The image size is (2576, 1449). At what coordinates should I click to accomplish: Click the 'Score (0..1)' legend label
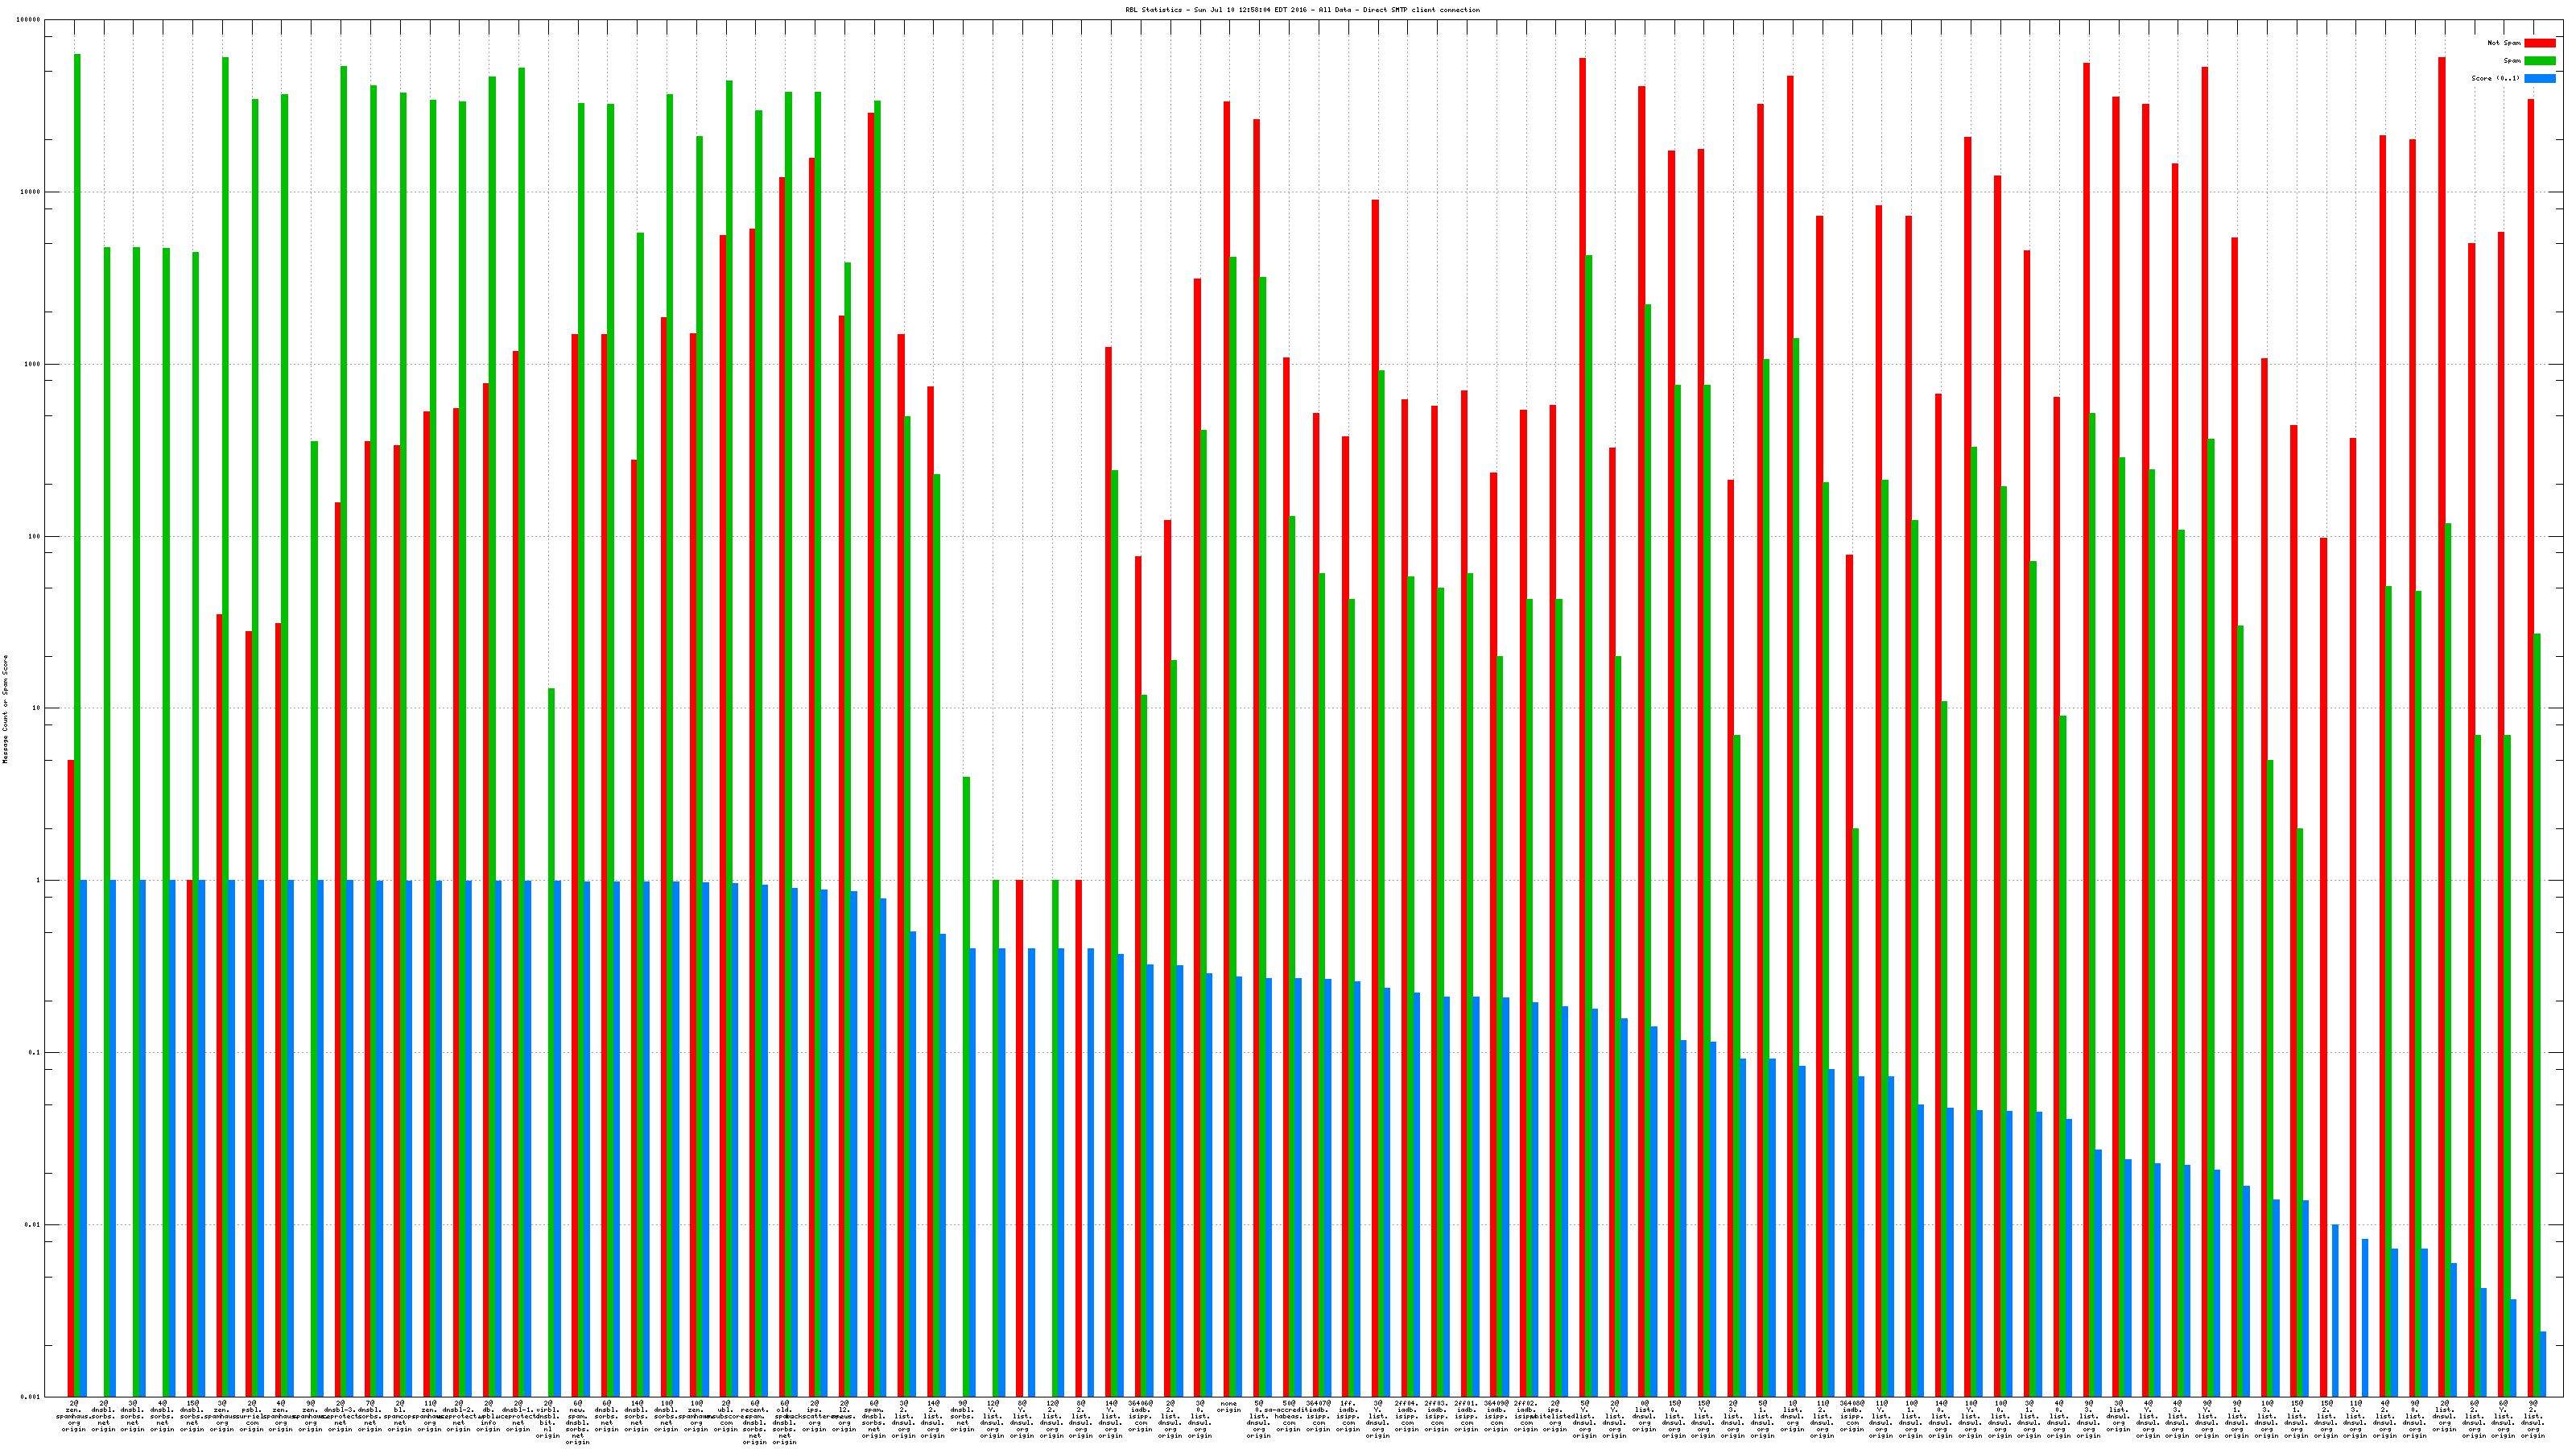coord(2495,78)
